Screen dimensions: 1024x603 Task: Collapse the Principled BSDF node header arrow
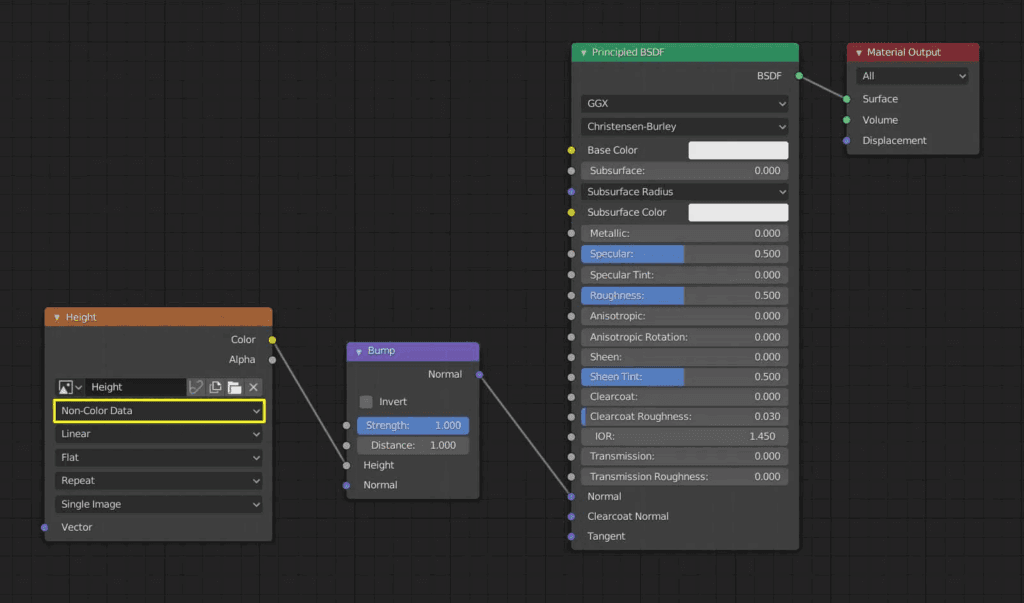583,53
